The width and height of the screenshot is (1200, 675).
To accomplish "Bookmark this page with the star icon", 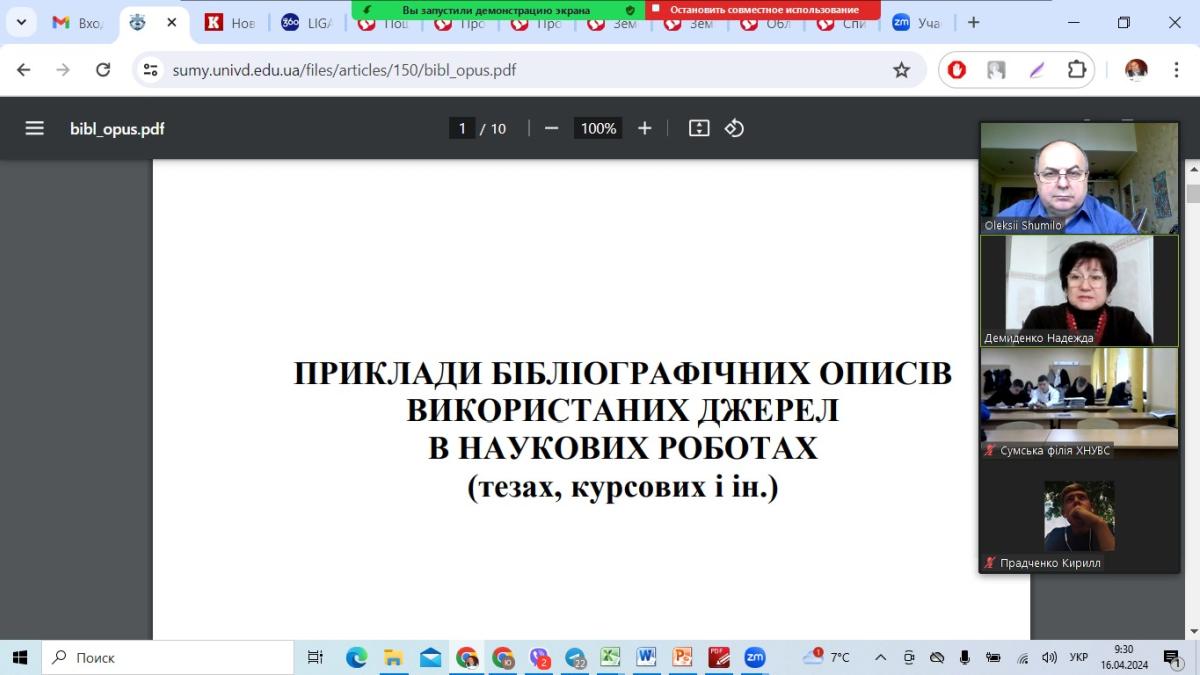I will click(901, 70).
